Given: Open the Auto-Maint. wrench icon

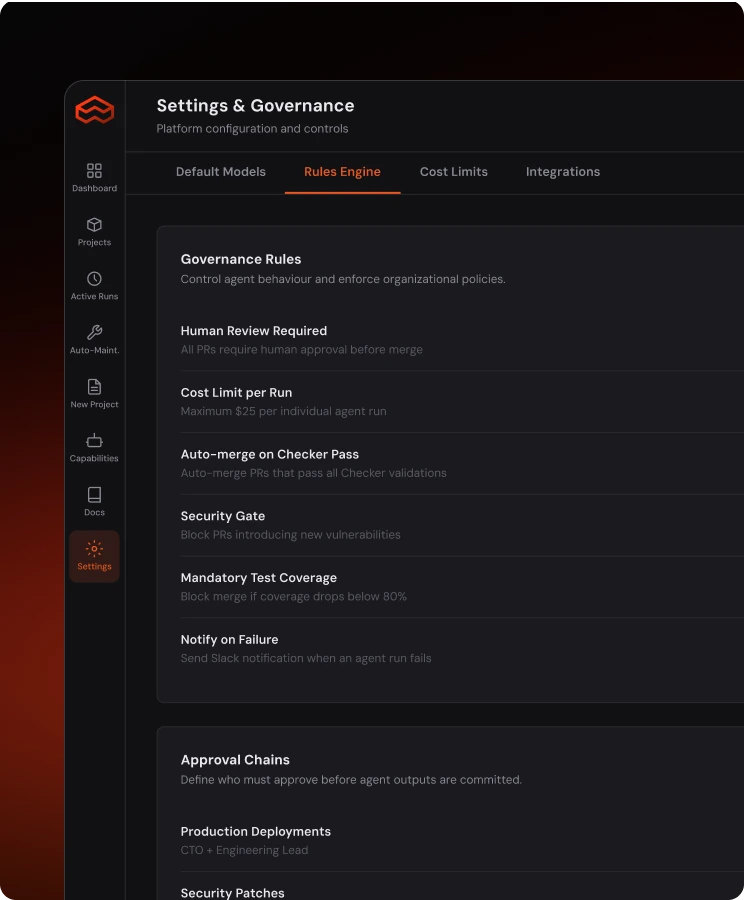Looking at the screenshot, I should (94, 332).
